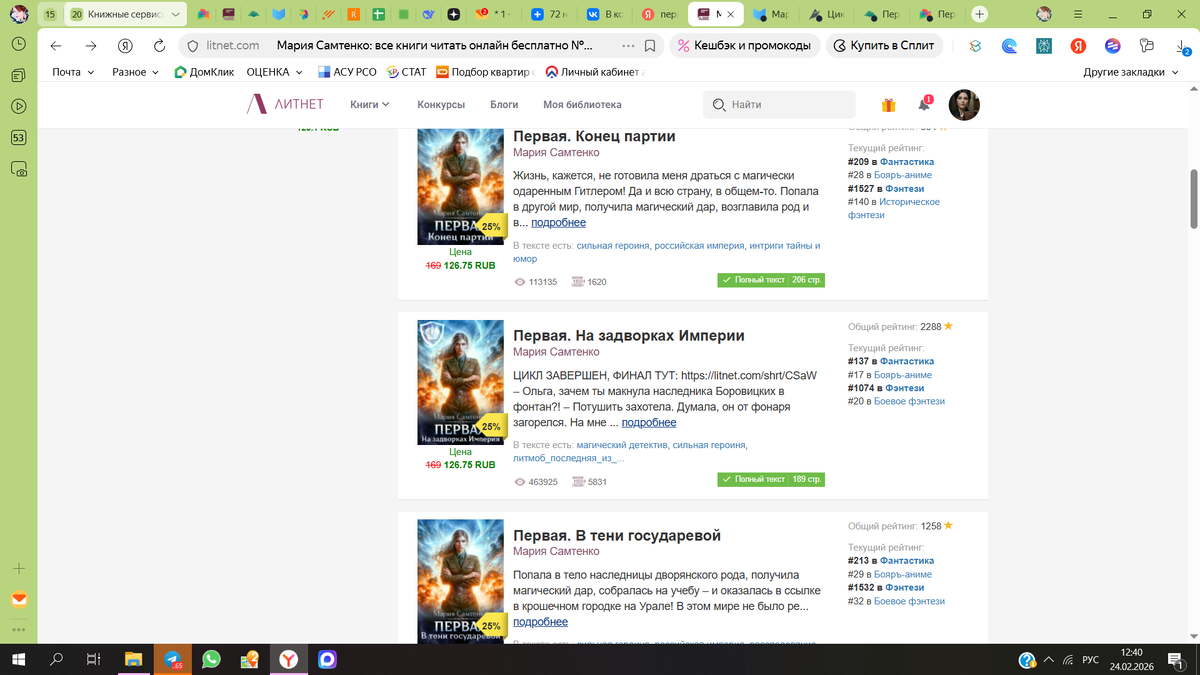
Task: Open the Yandex home button in toolbar
Action: coord(125,46)
